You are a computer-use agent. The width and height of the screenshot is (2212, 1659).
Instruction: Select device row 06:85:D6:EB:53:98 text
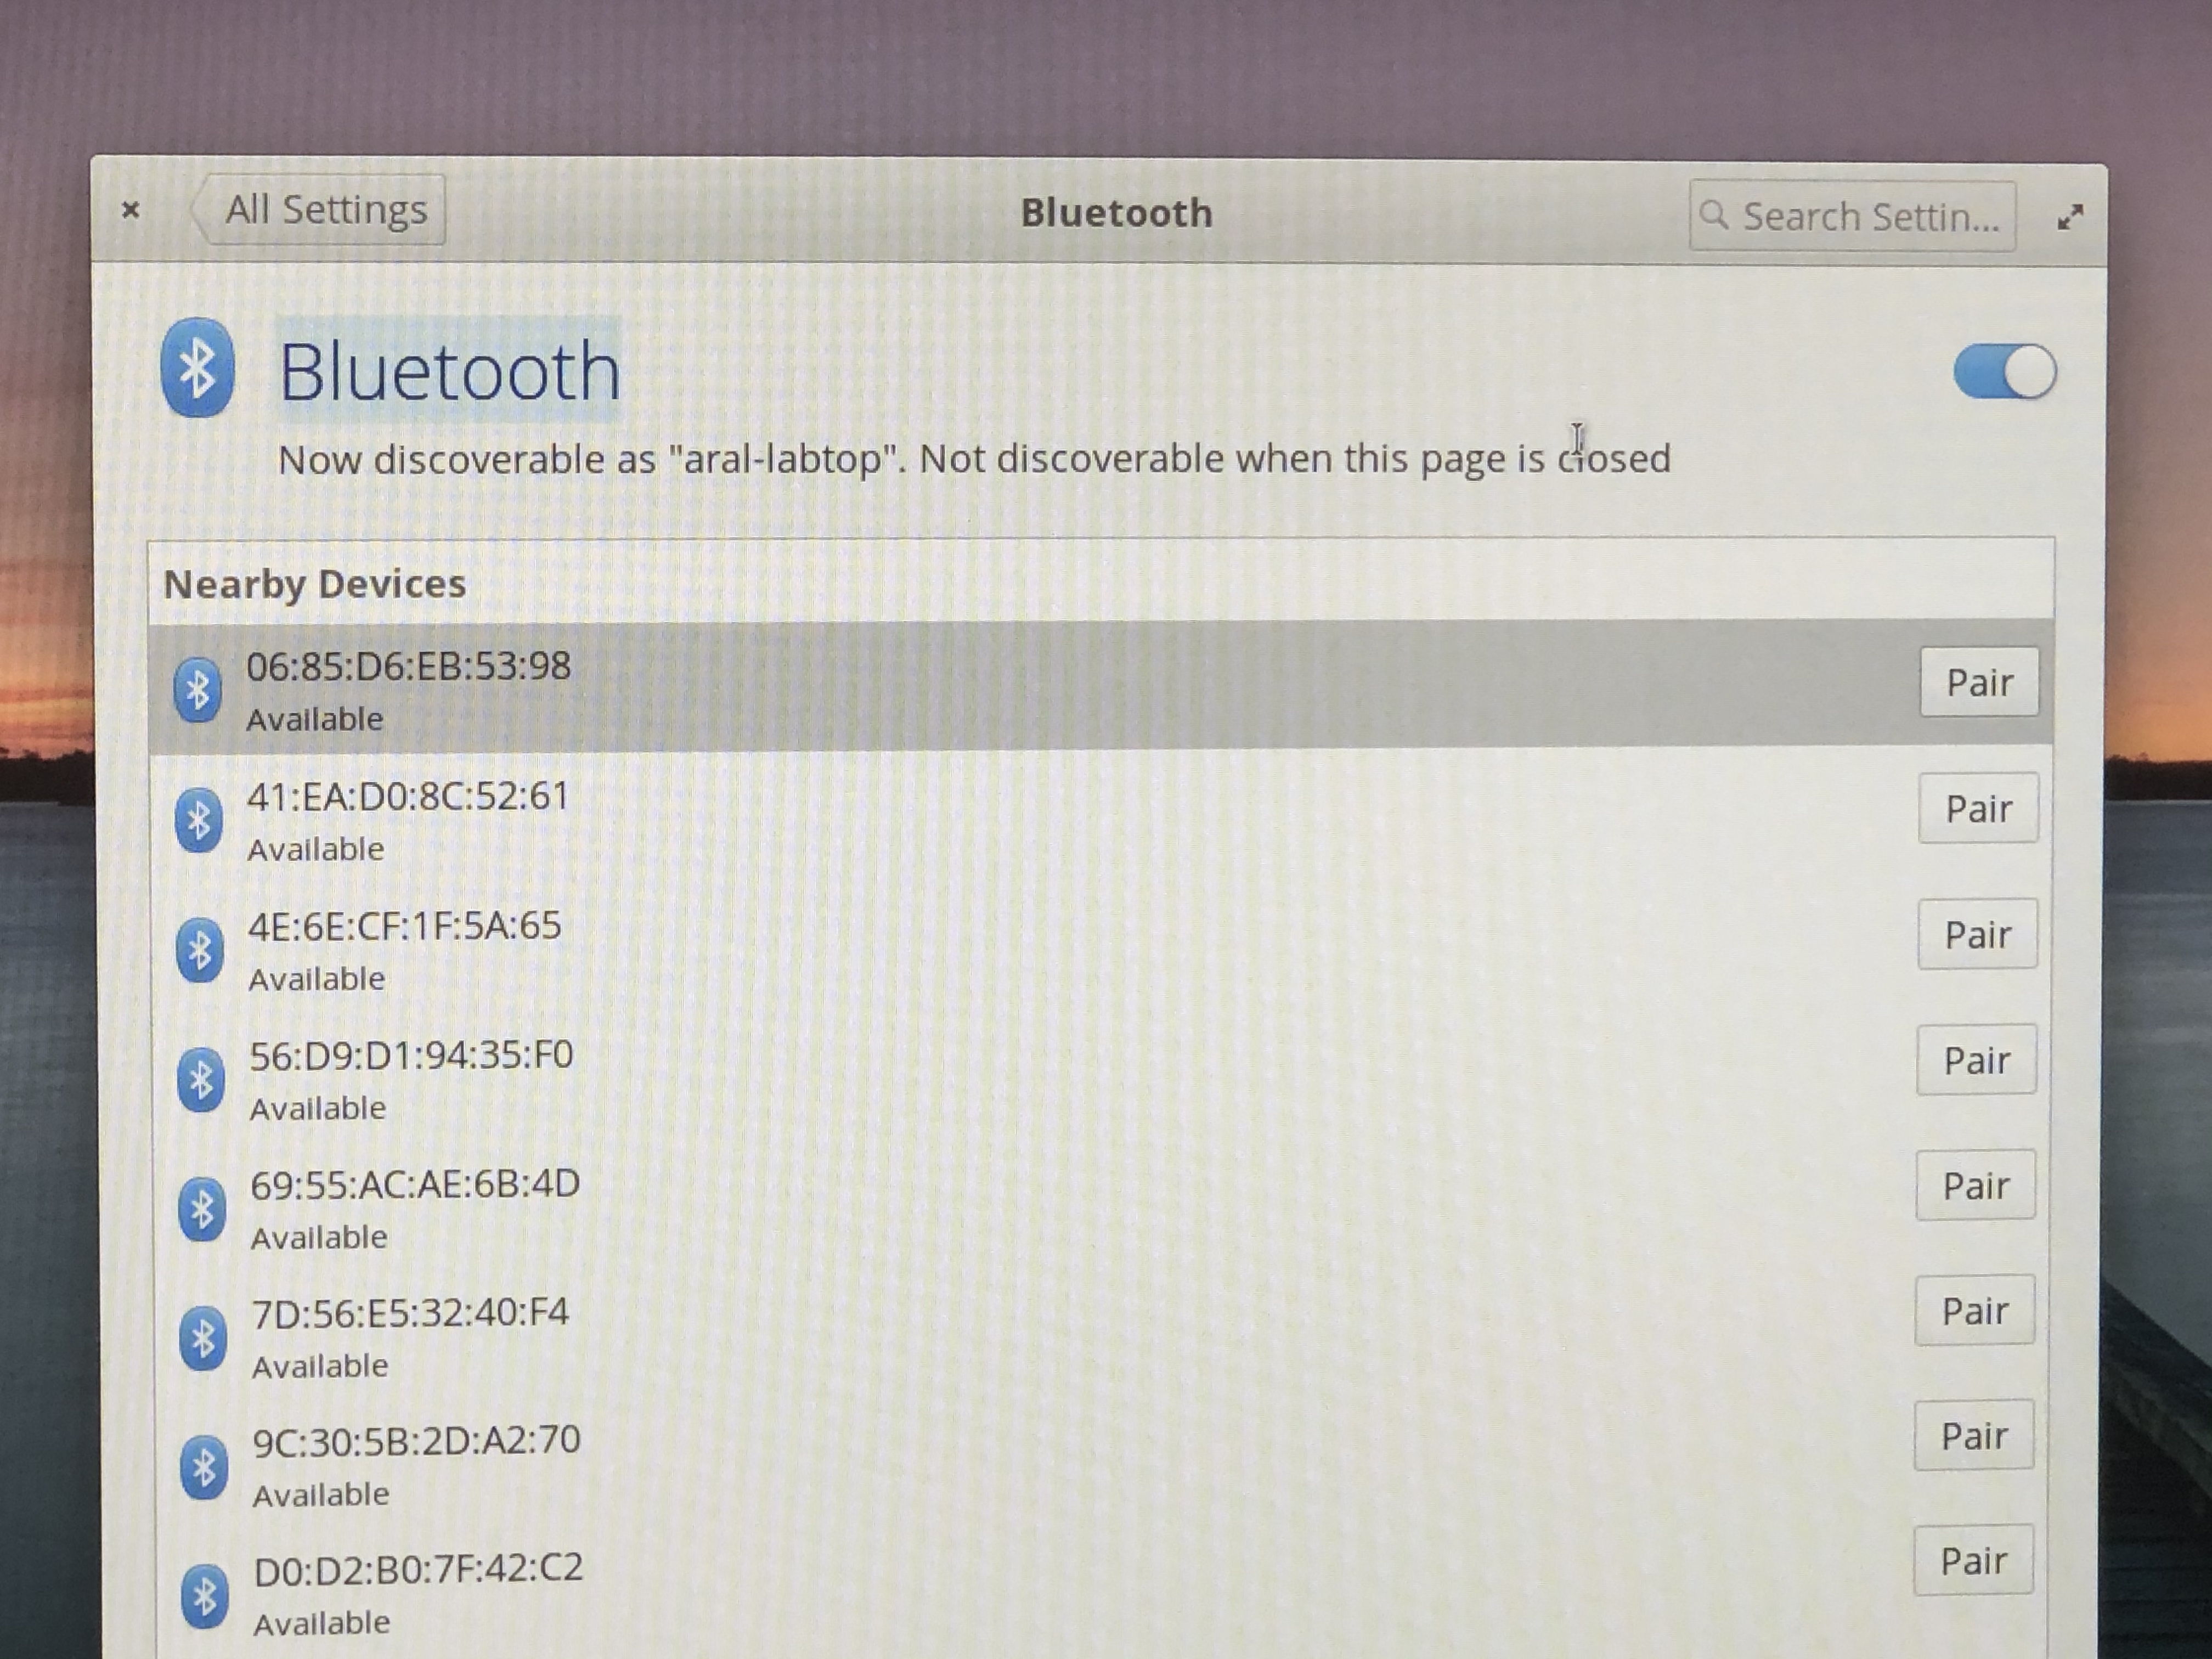408,666
